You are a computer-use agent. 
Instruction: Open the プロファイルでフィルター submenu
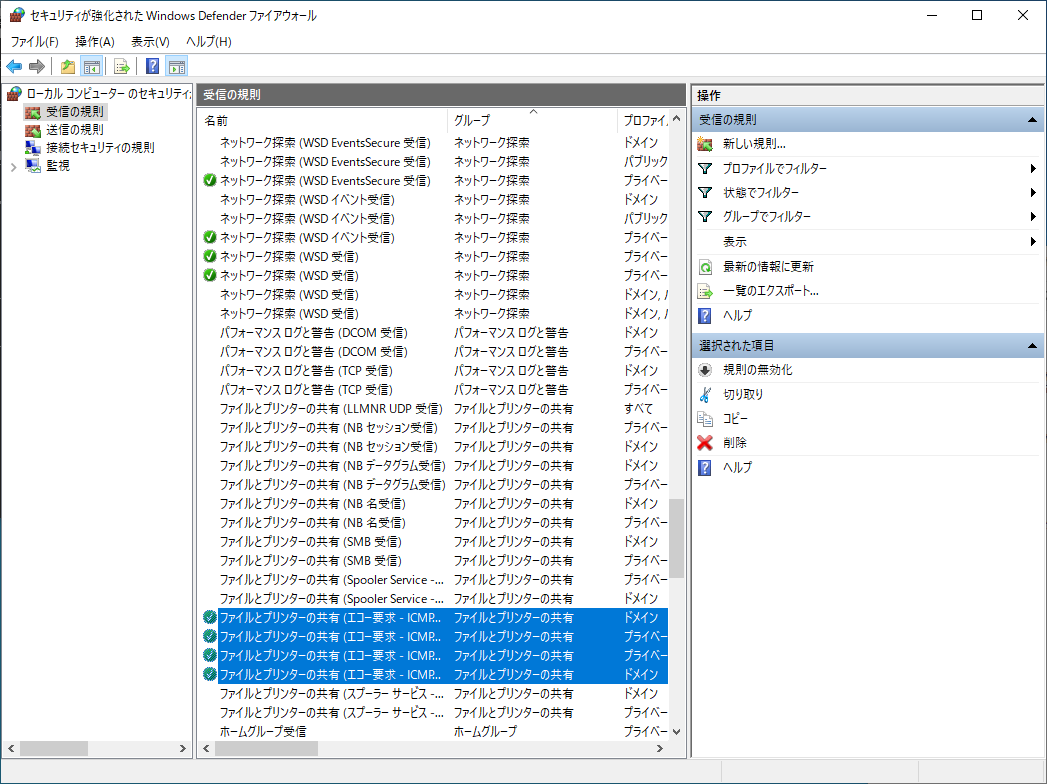pyautogui.click(x=867, y=168)
